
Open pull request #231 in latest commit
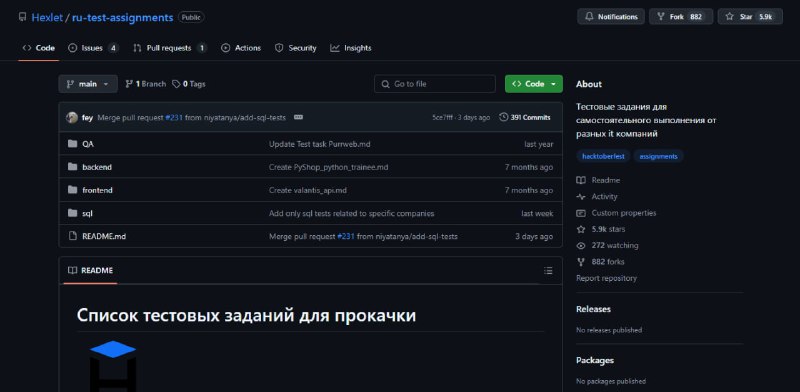174,118
